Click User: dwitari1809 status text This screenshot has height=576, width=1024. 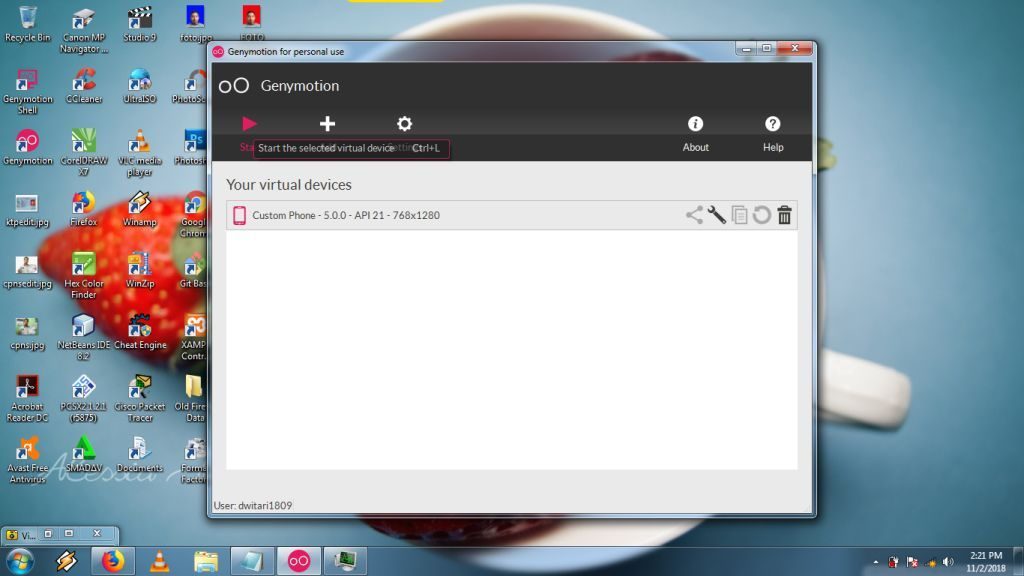pyautogui.click(x=253, y=505)
